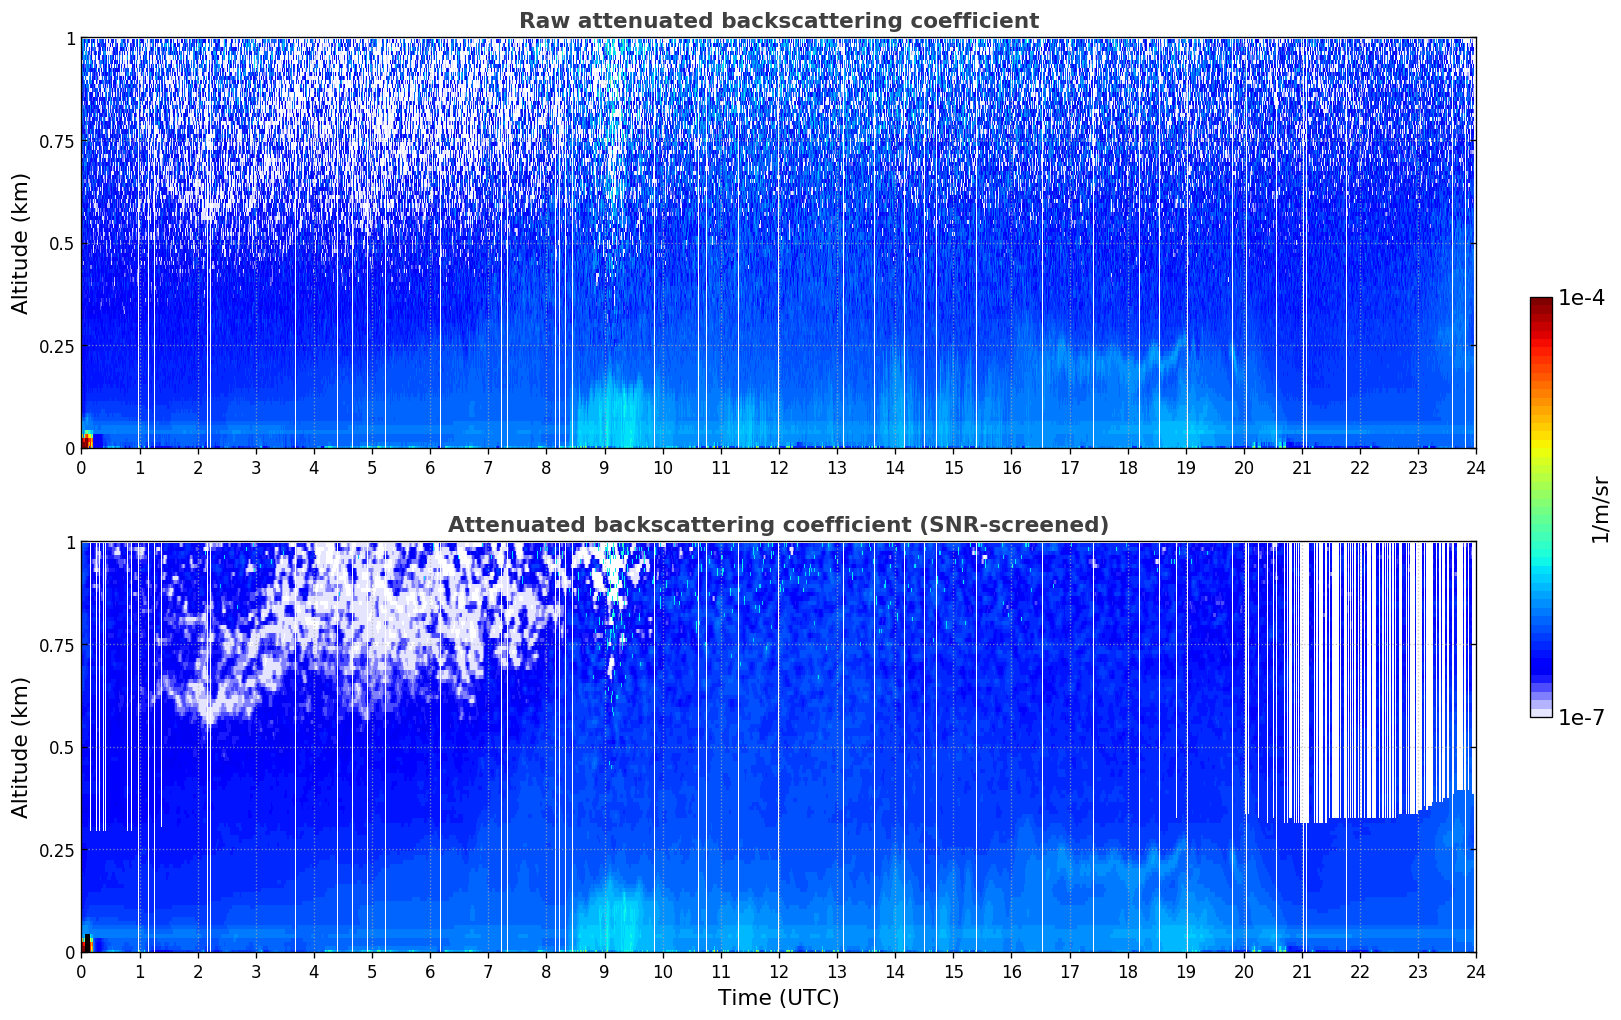
Task: Click the top plot's 'Altitude (km)' label
Action: click(21, 243)
